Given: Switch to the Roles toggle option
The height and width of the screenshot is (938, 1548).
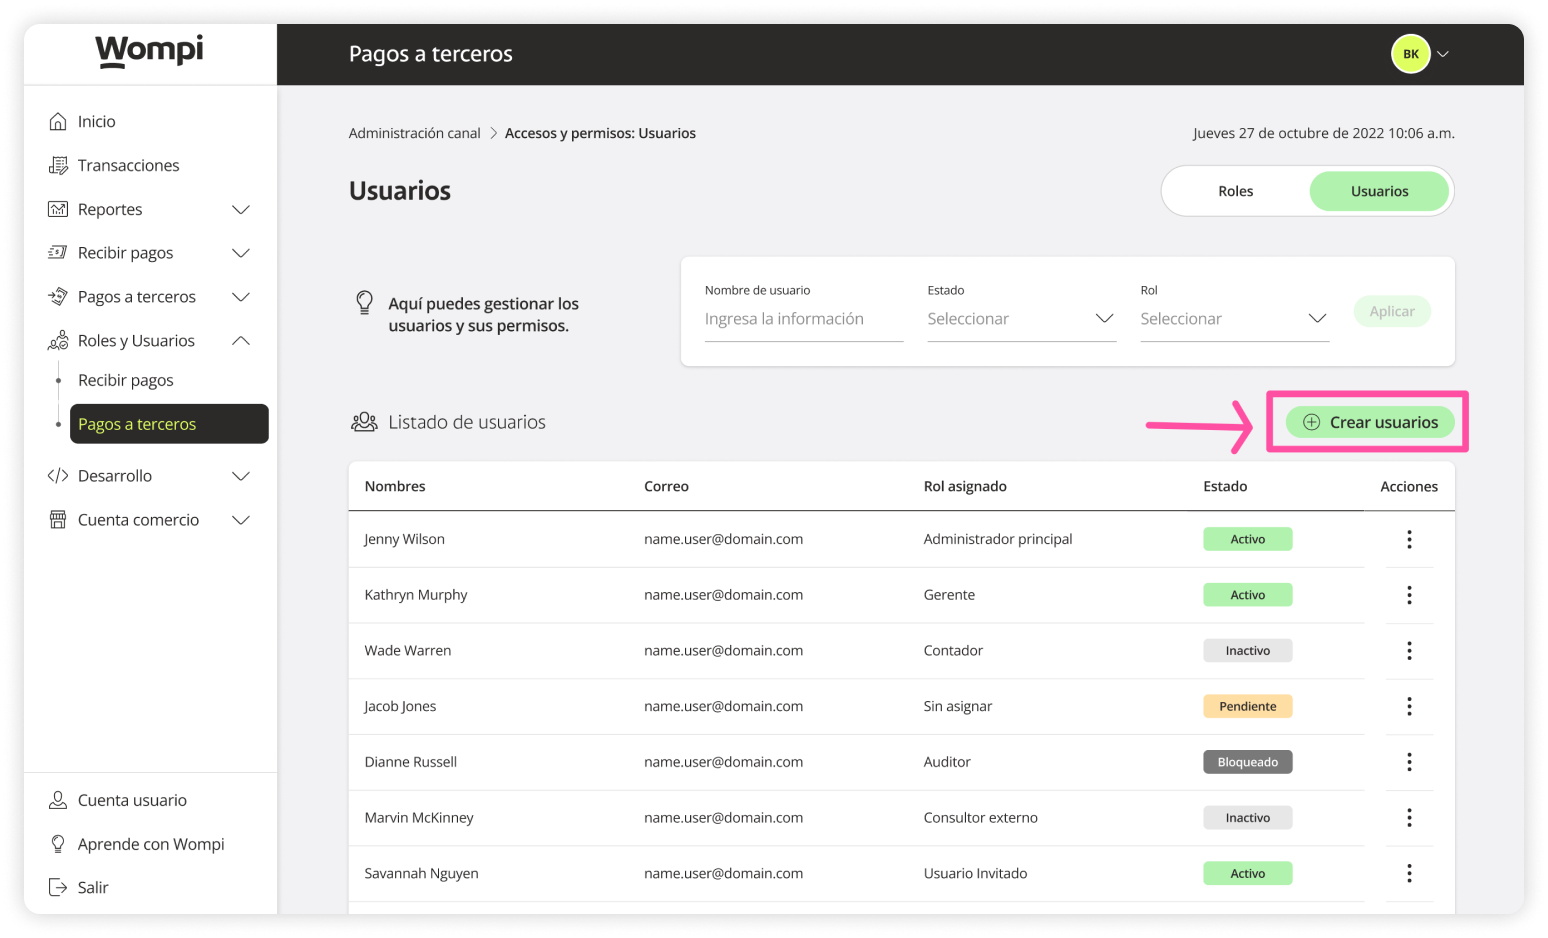Looking at the screenshot, I should click(1235, 191).
